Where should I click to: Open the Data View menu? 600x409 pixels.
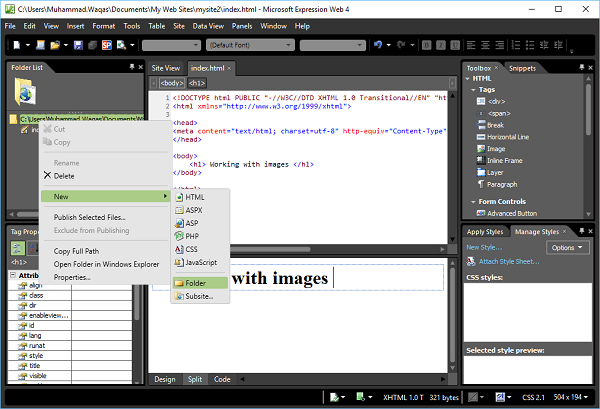coord(208,26)
